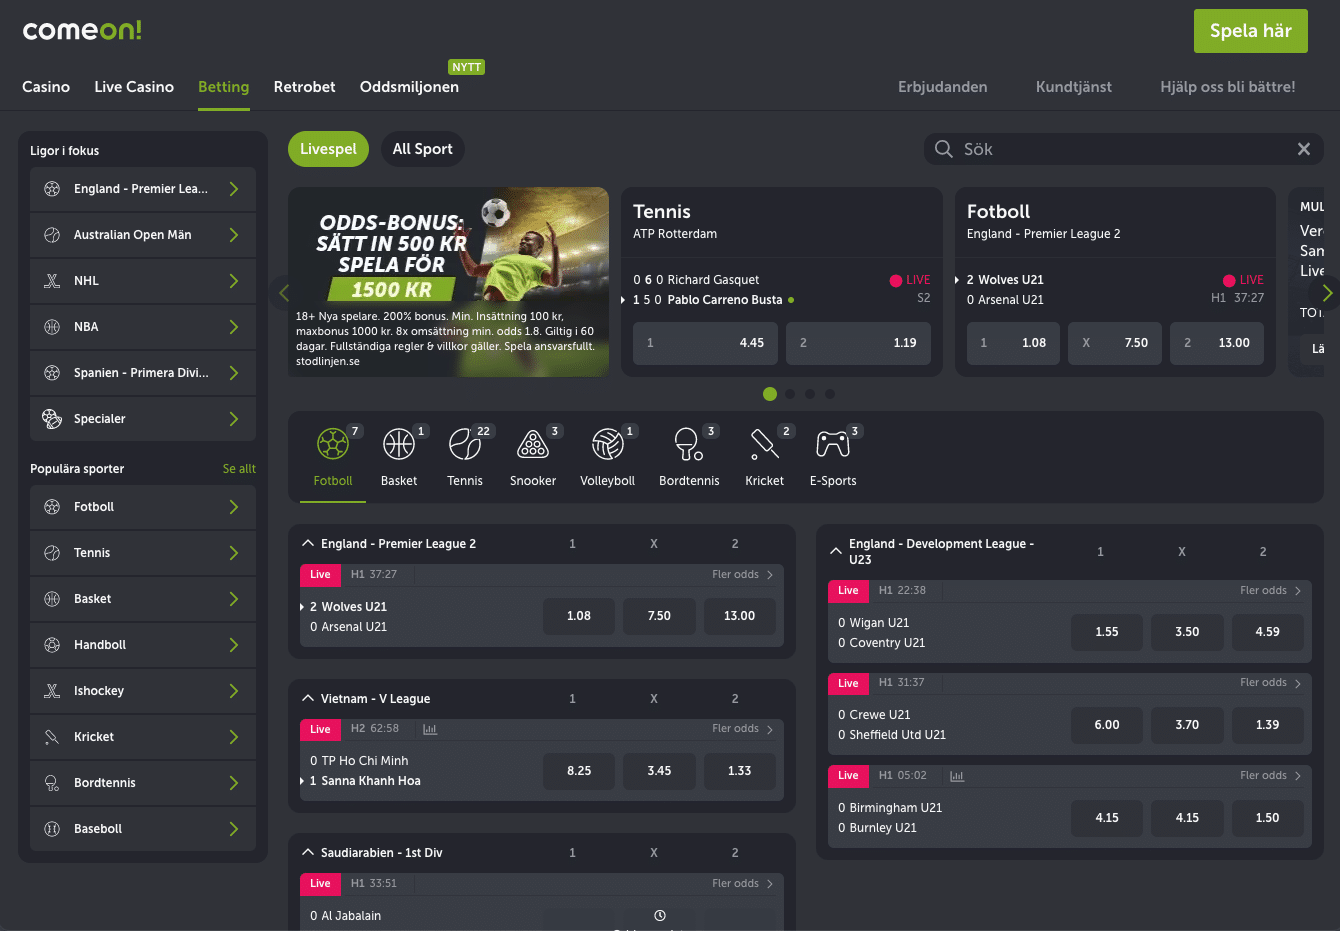The image size is (1340, 931).
Task: Expand the Tennis sidebar row chevron
Action: [x=234, y=553]
